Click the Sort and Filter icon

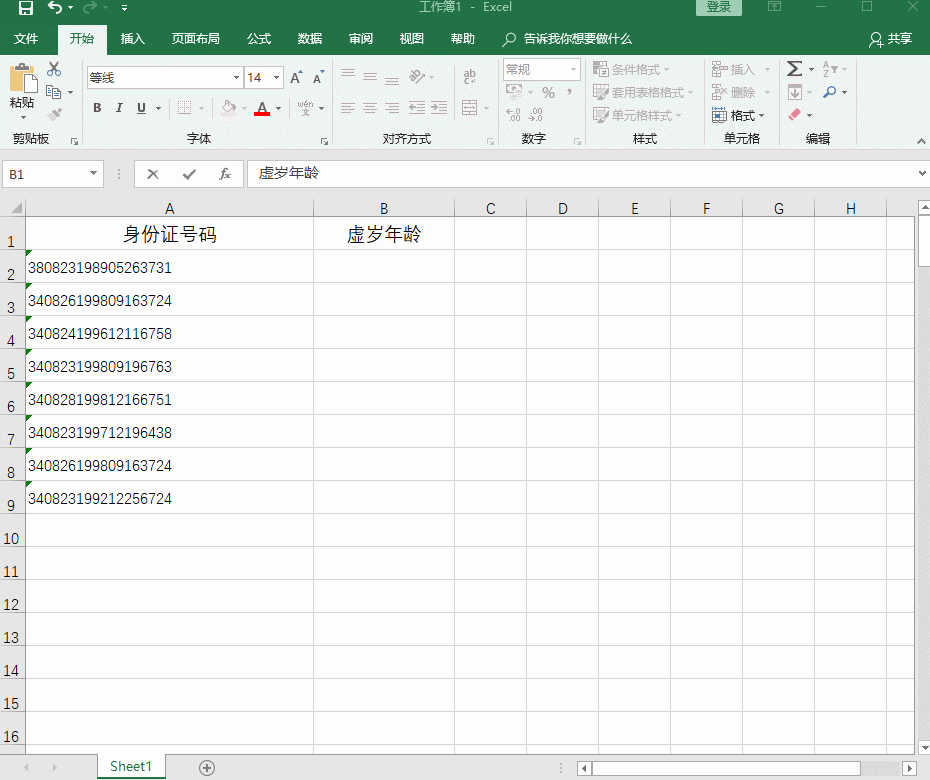(830, 69)
